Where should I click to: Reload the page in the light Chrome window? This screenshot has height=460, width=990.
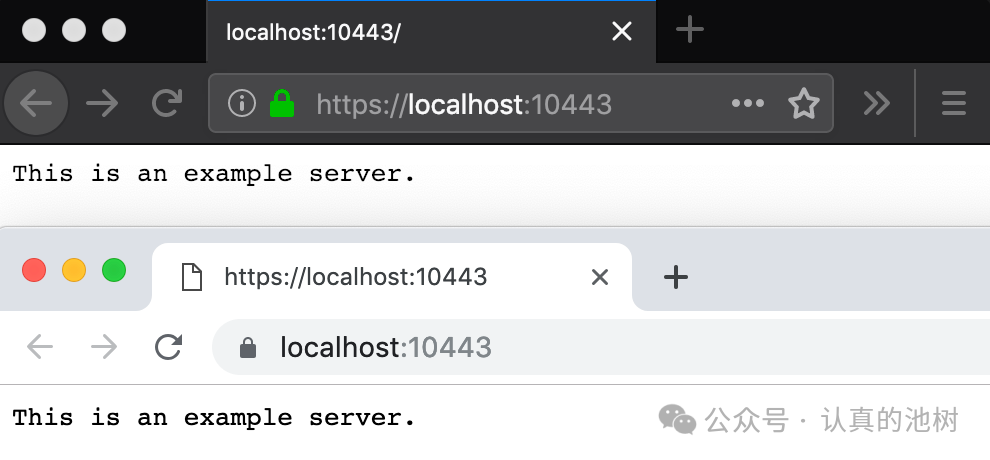point(168,347)
